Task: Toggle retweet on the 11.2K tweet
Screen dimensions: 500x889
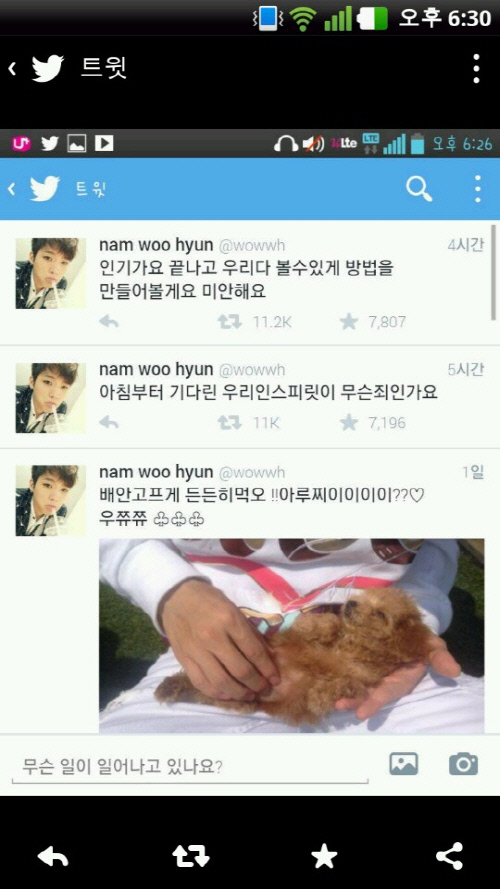Action: pos(230,322)
